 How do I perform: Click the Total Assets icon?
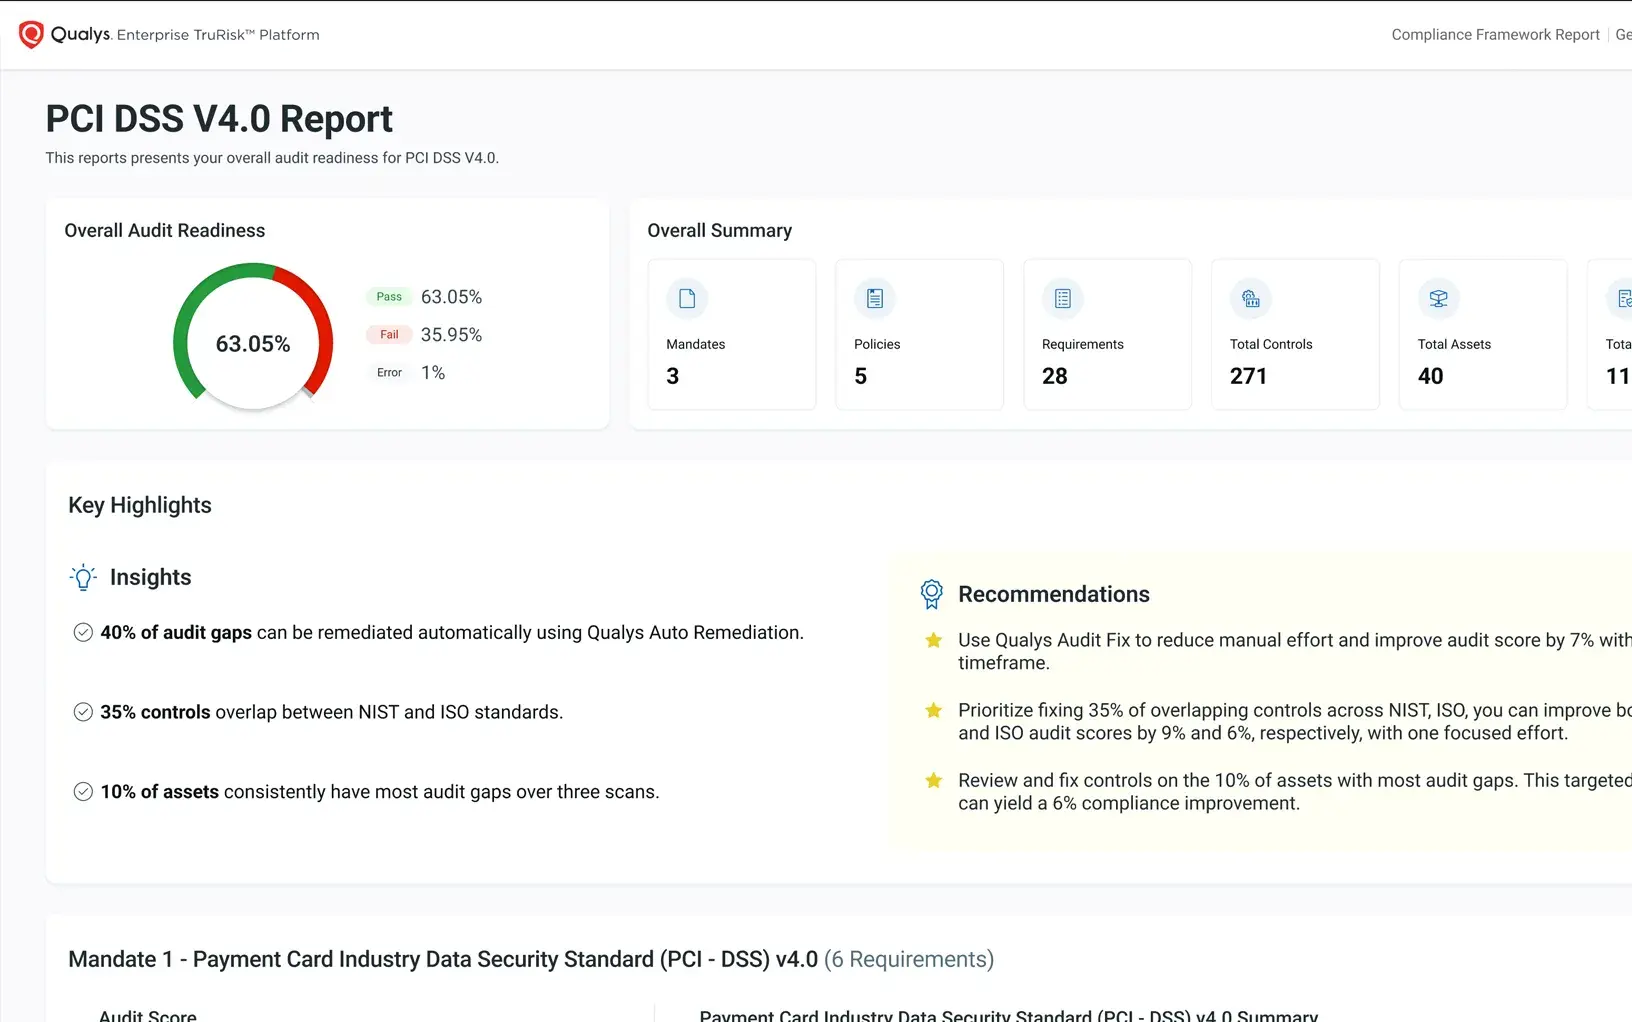[x=1438, y=299]
